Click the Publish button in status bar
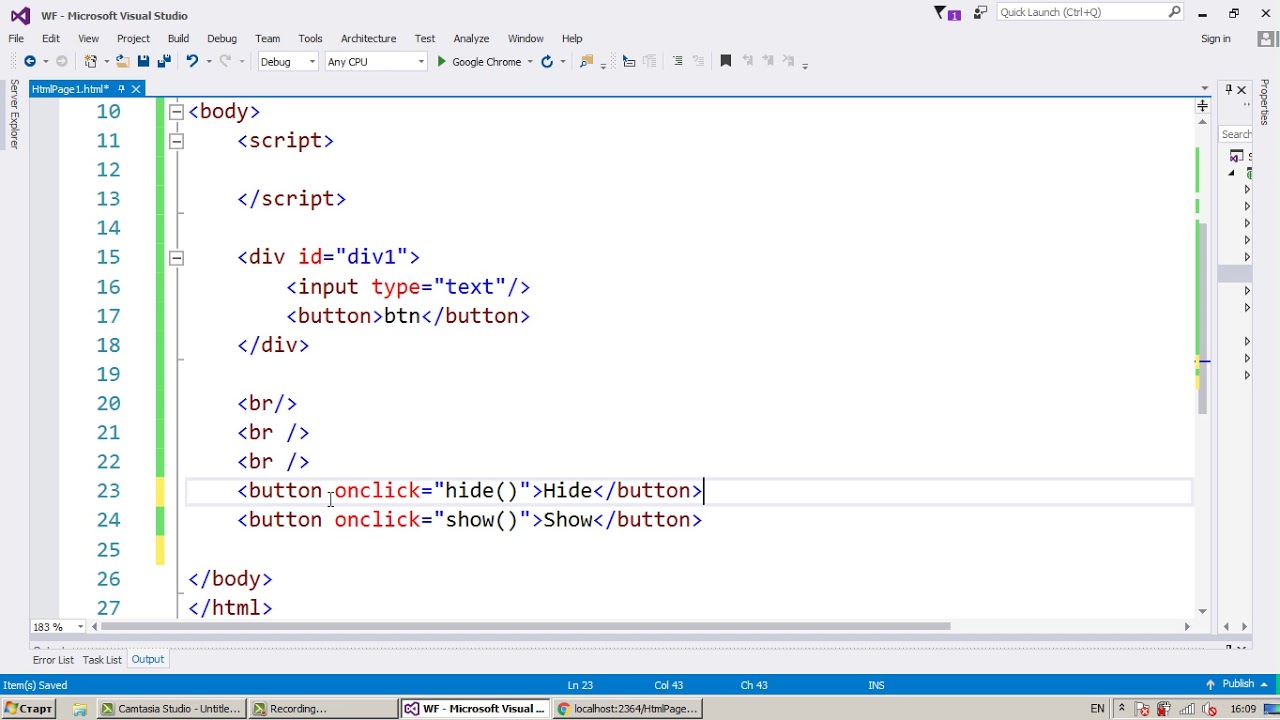Image resolution: width=1280 pixels, height=720 pixels. click(x=1238, y=684)
